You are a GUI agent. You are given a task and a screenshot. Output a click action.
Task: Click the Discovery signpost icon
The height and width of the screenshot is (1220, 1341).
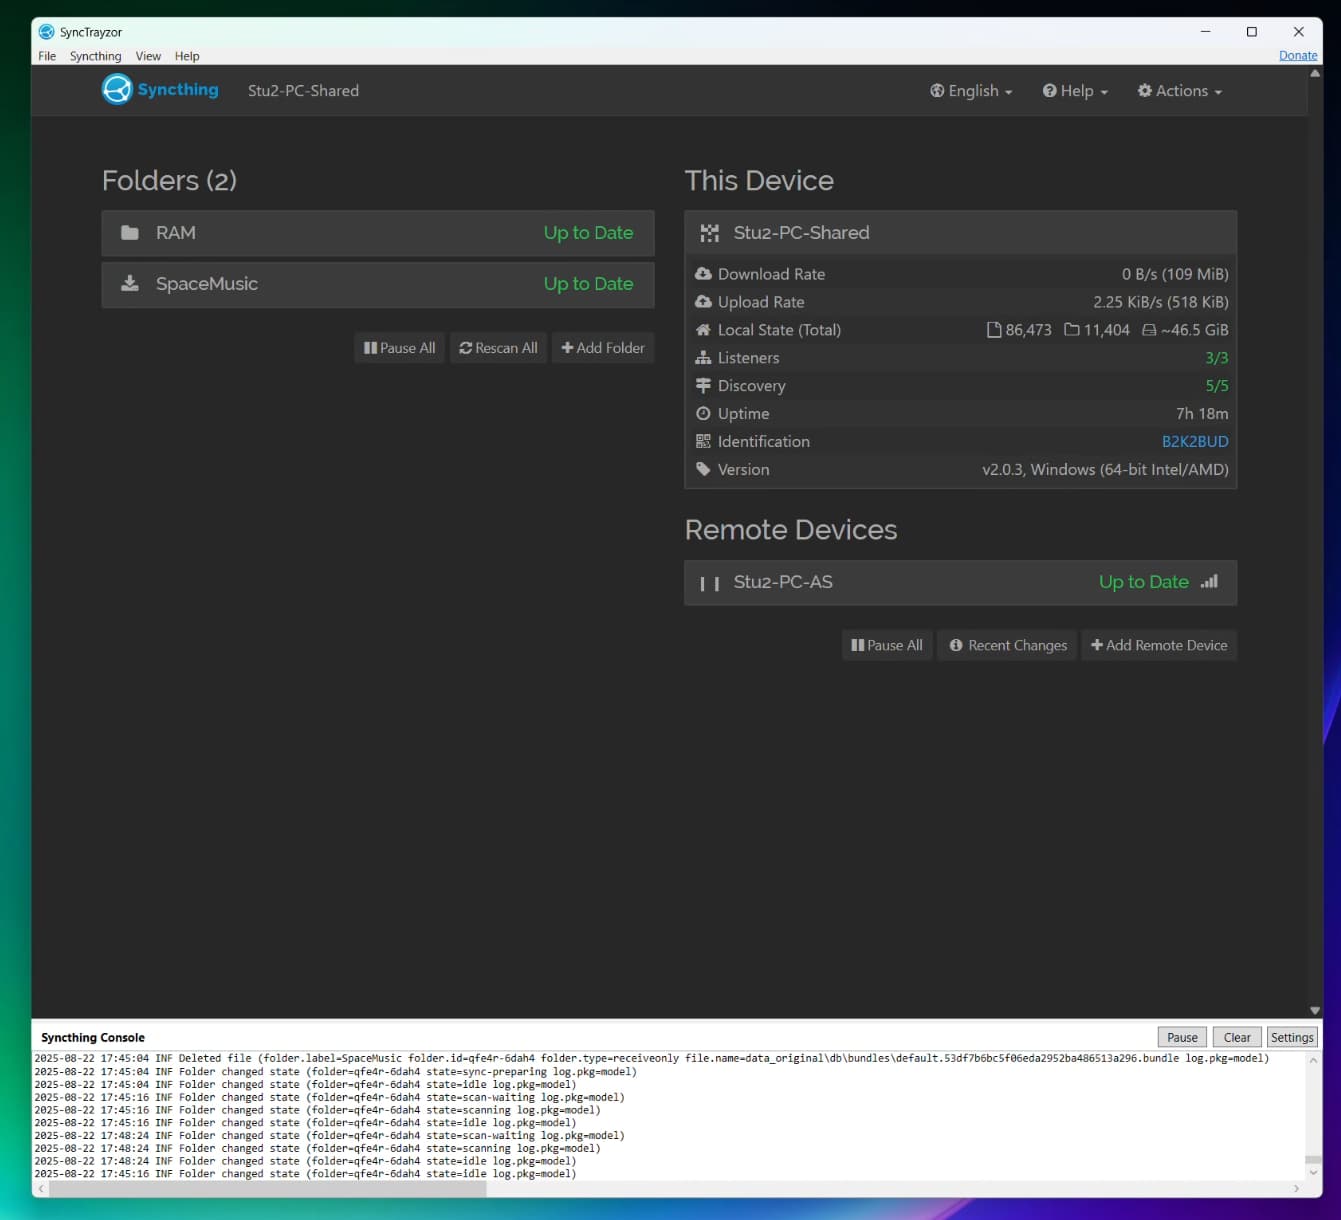click(703, 386)
